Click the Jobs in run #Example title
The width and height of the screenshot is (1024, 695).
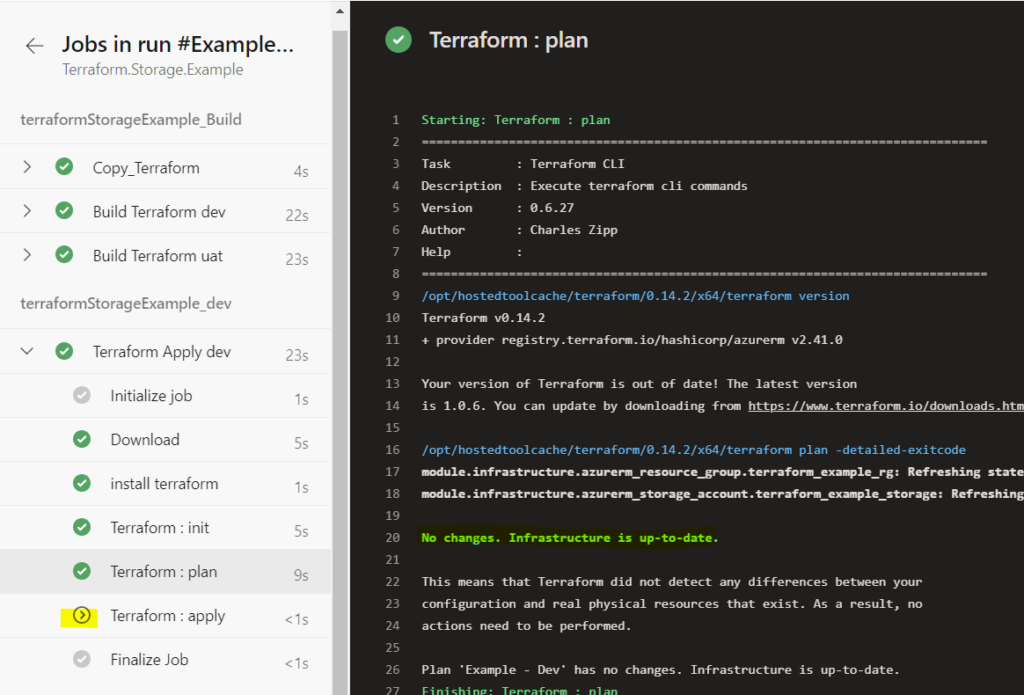coord(178,44)
